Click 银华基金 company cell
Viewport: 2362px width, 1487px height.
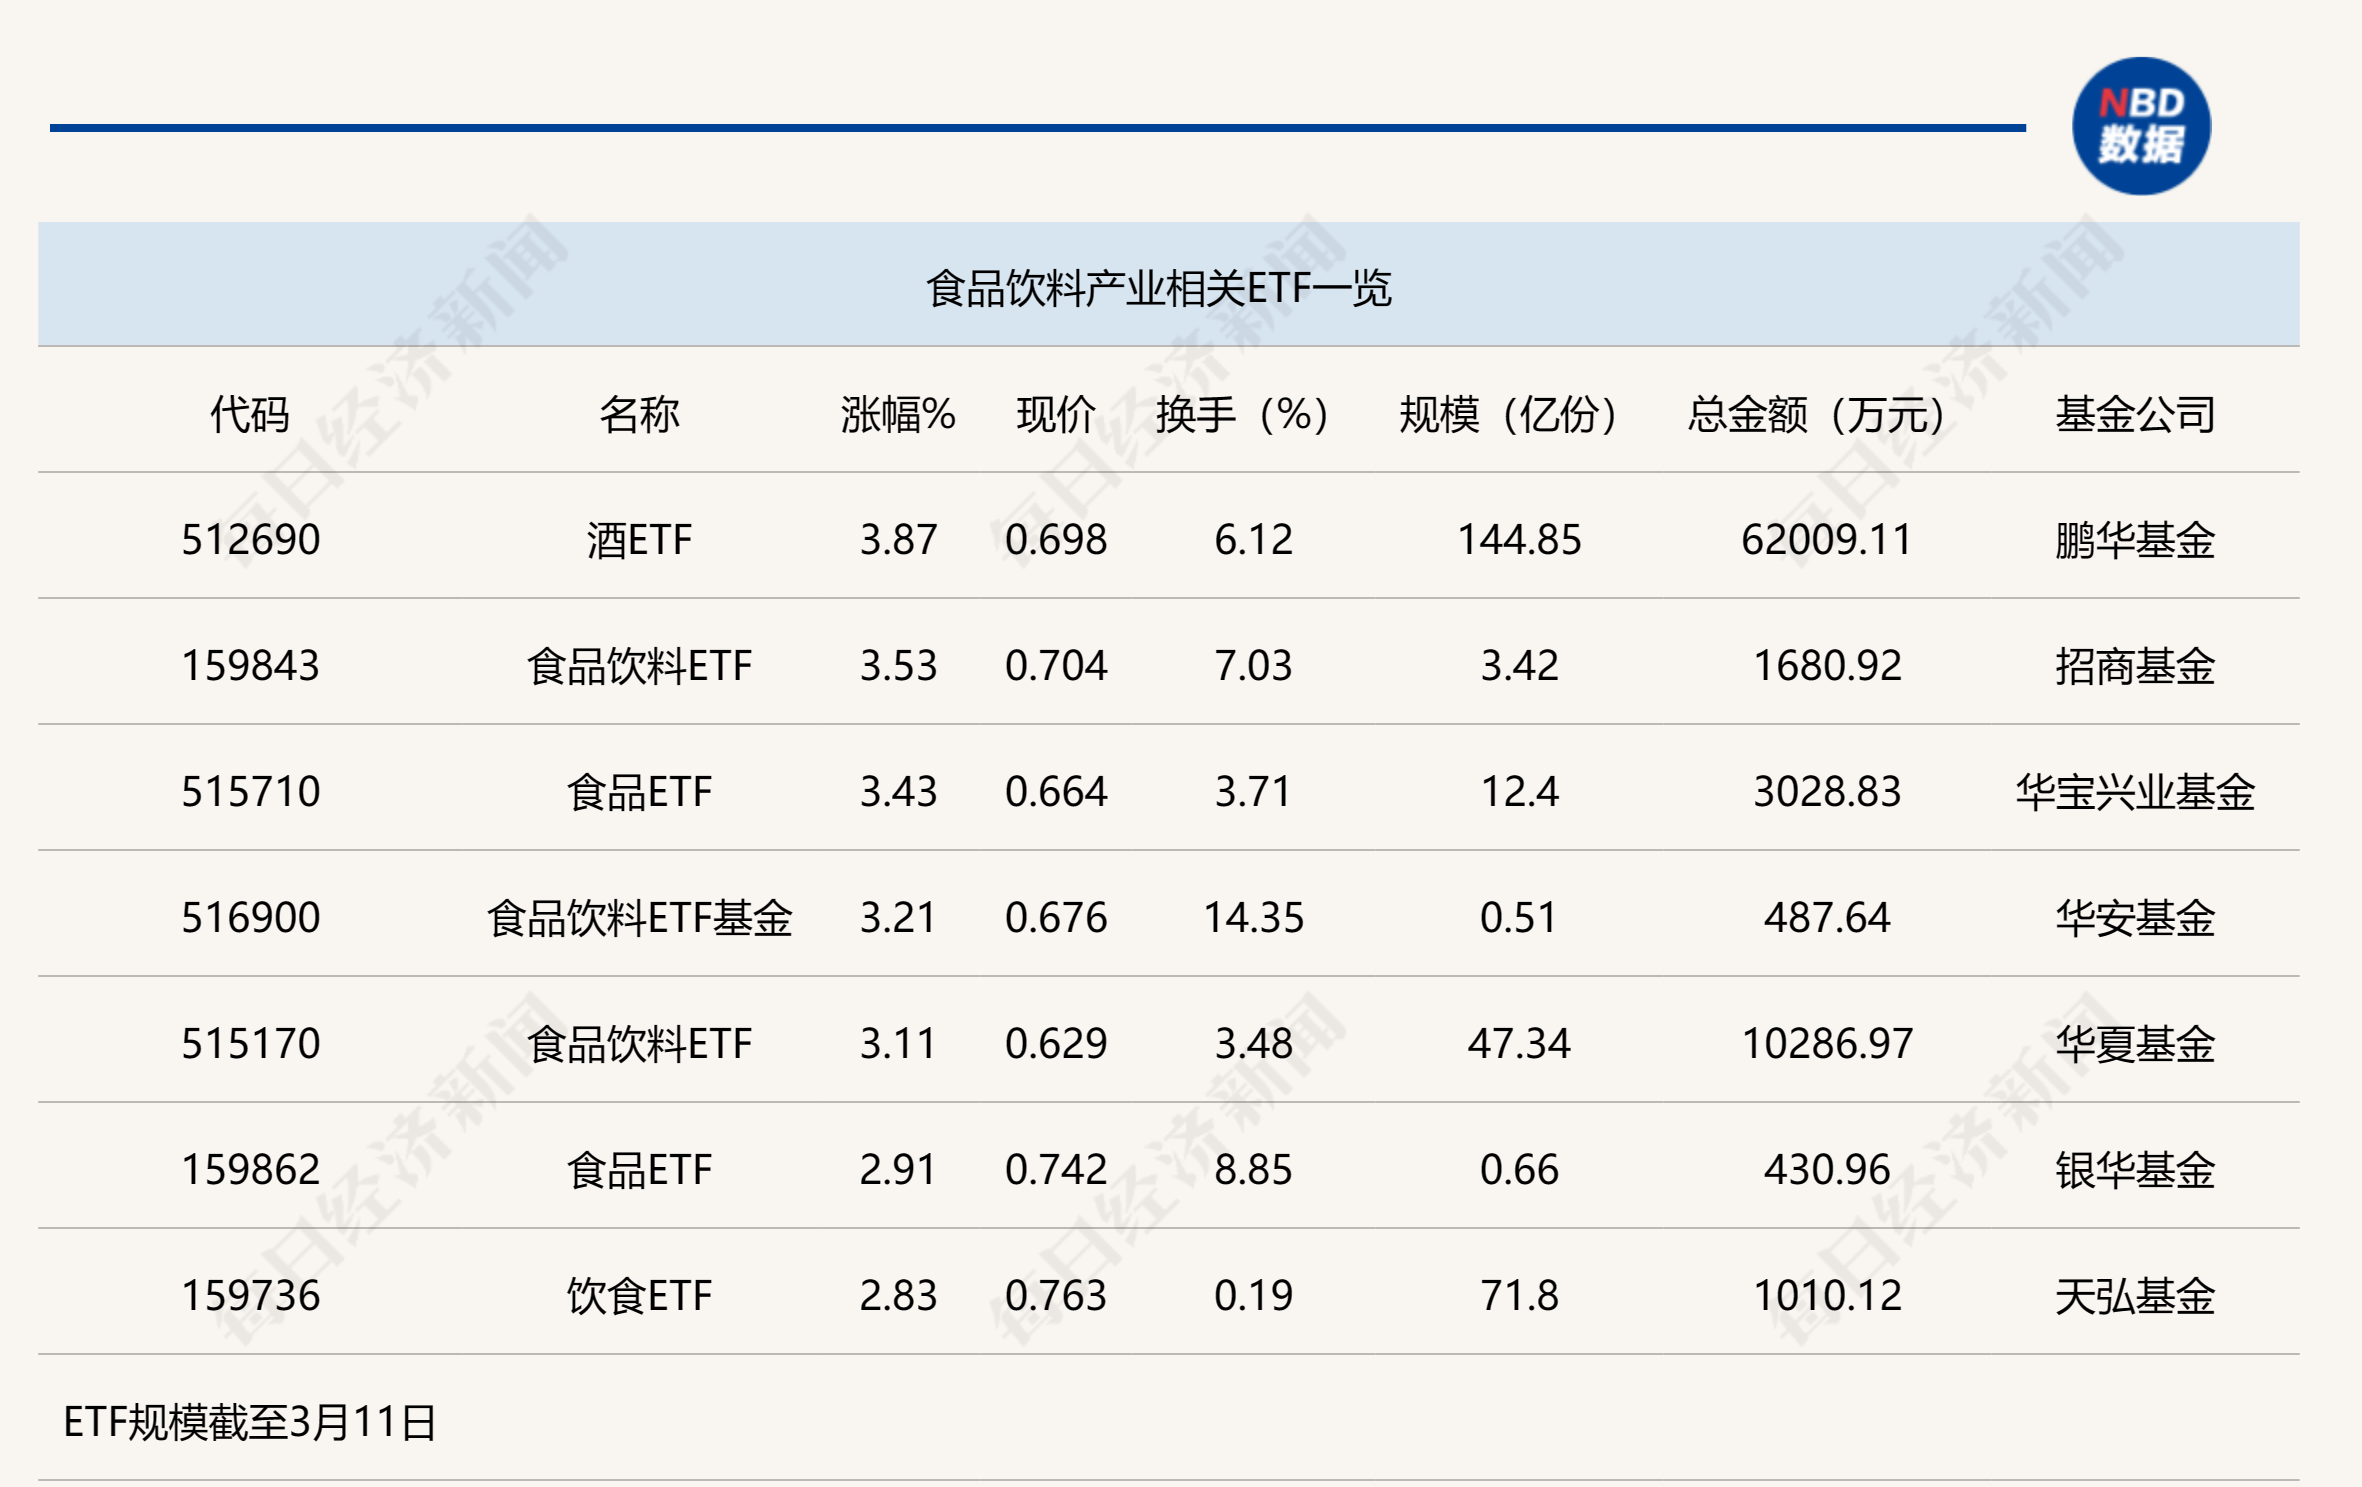pyautogui.click(x=2135, y=1170)
